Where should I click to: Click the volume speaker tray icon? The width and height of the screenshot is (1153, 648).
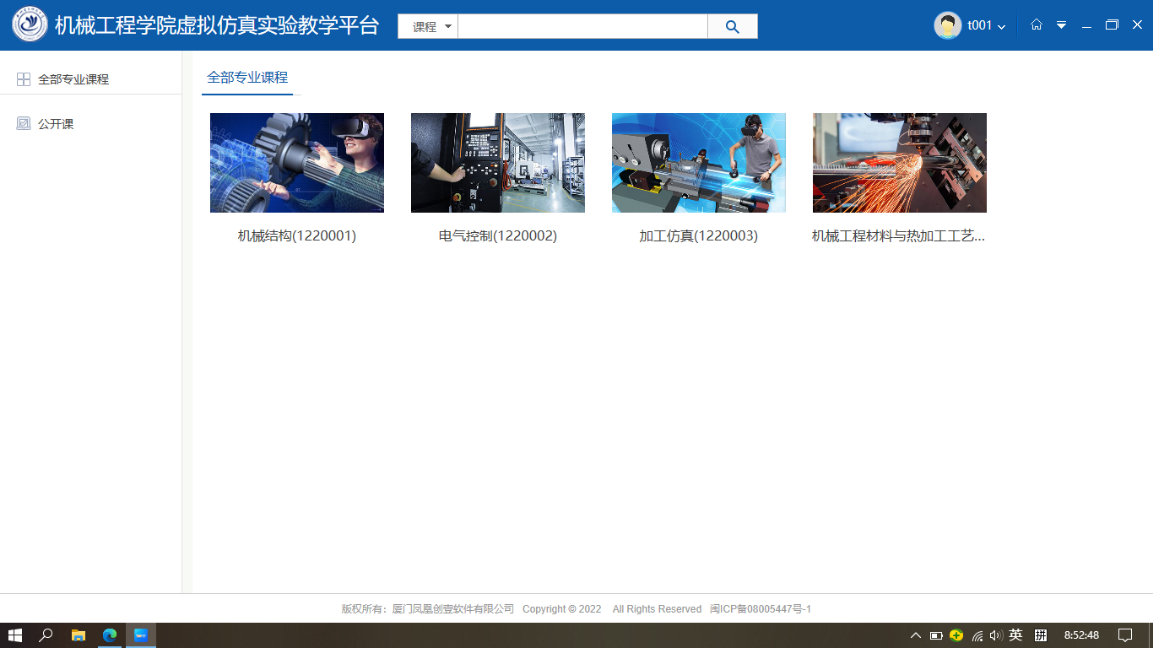[x=996, y=635]
